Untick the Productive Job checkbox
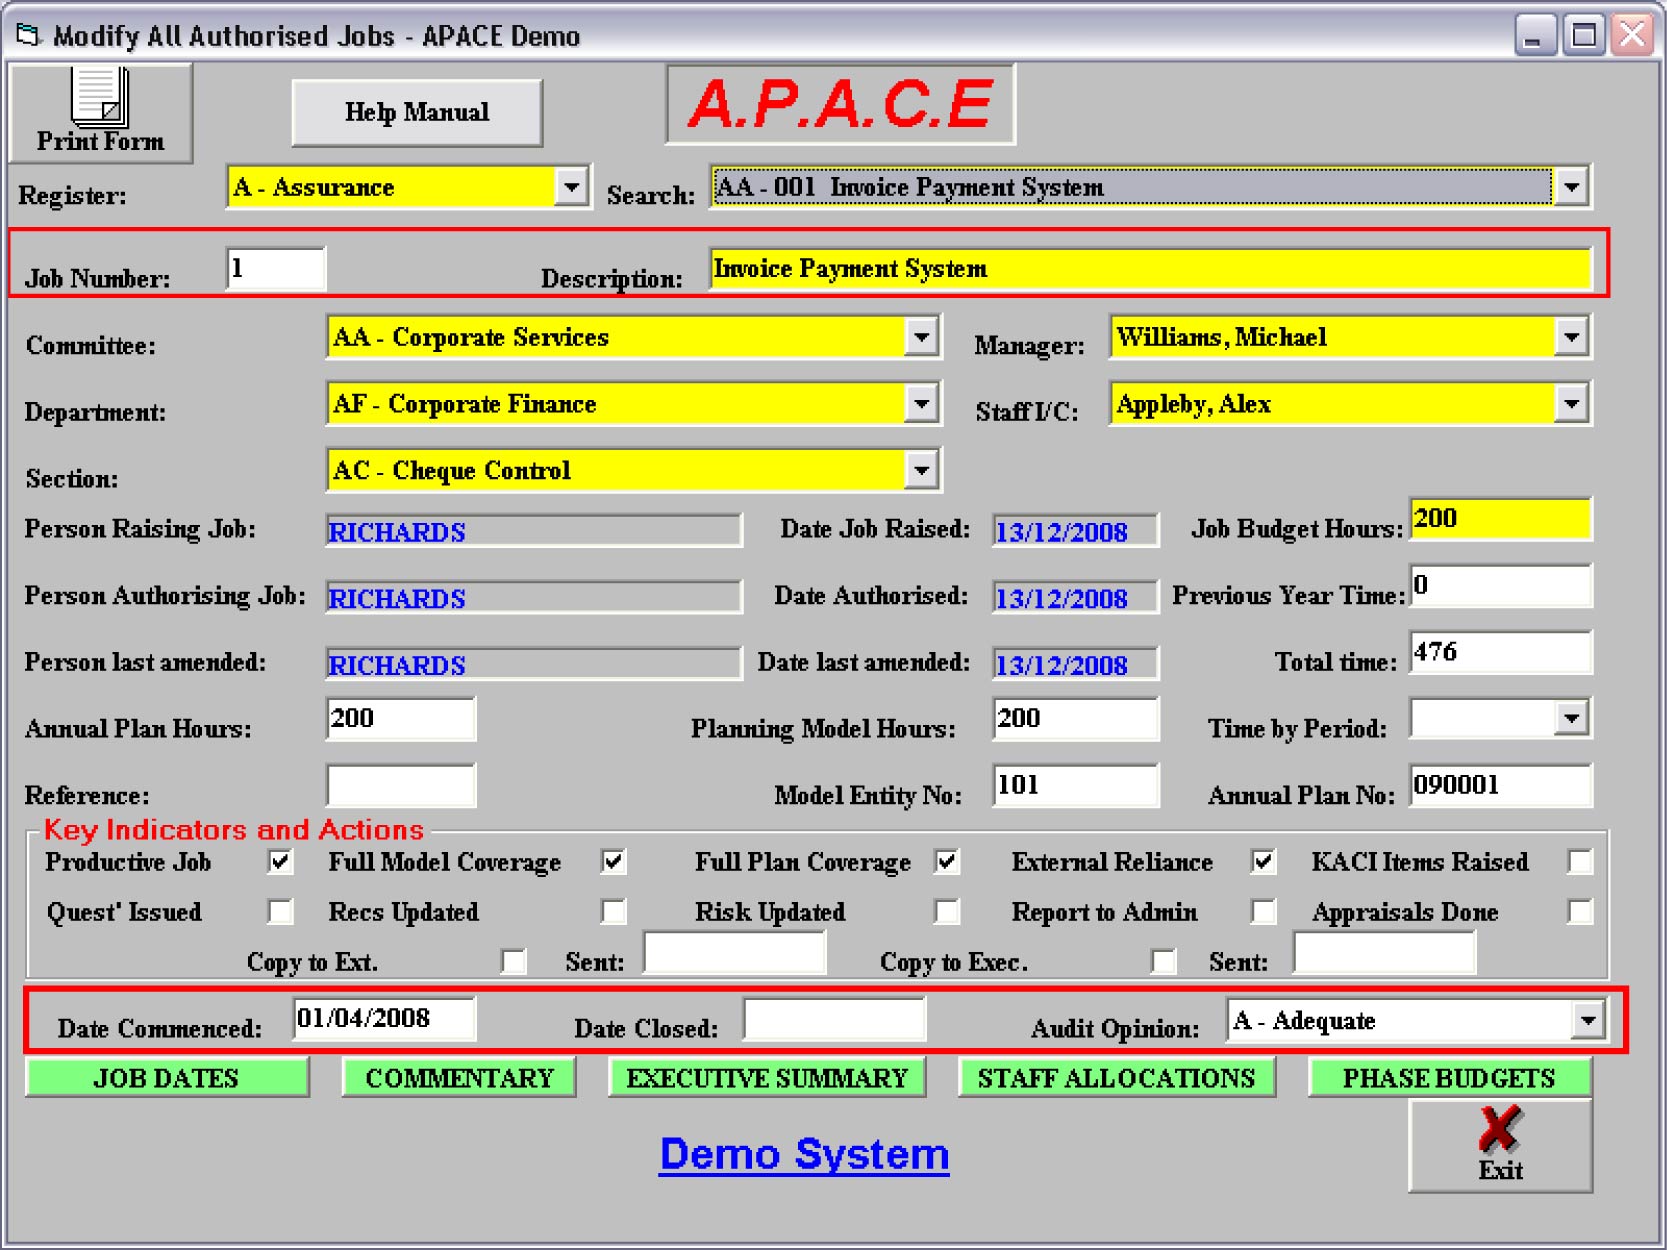Screen dimensions: 1667x1250 (x=281, y=862)
